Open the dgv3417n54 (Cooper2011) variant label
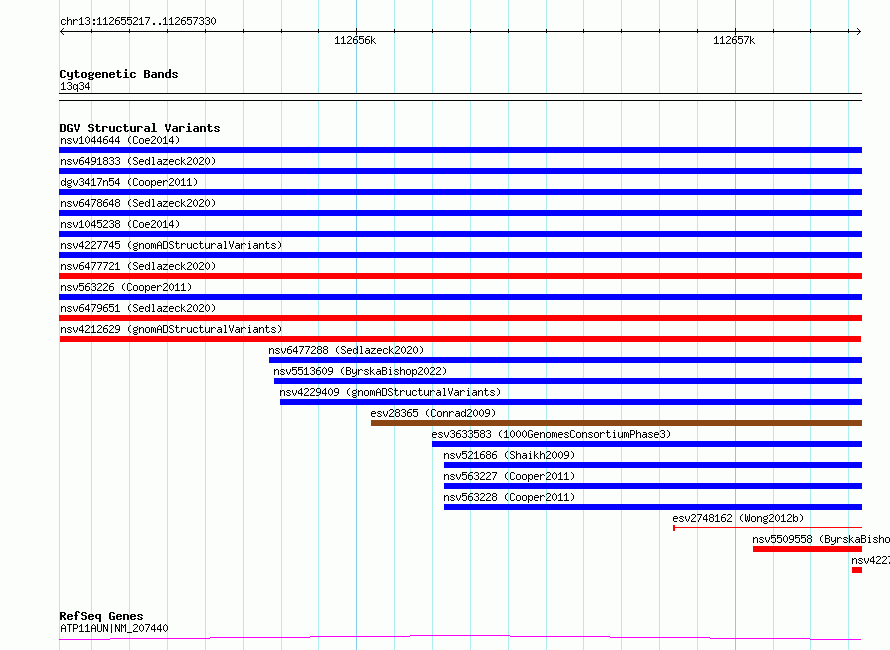This screenshot has width=890, height=650. coord(129,182)
